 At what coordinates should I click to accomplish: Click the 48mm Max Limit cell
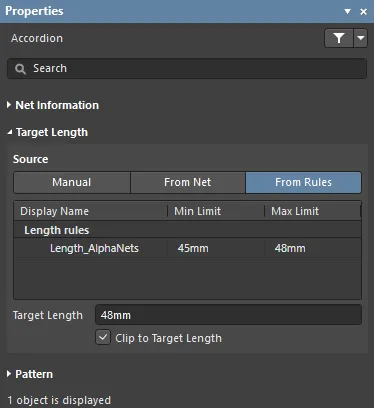point(290,248)
